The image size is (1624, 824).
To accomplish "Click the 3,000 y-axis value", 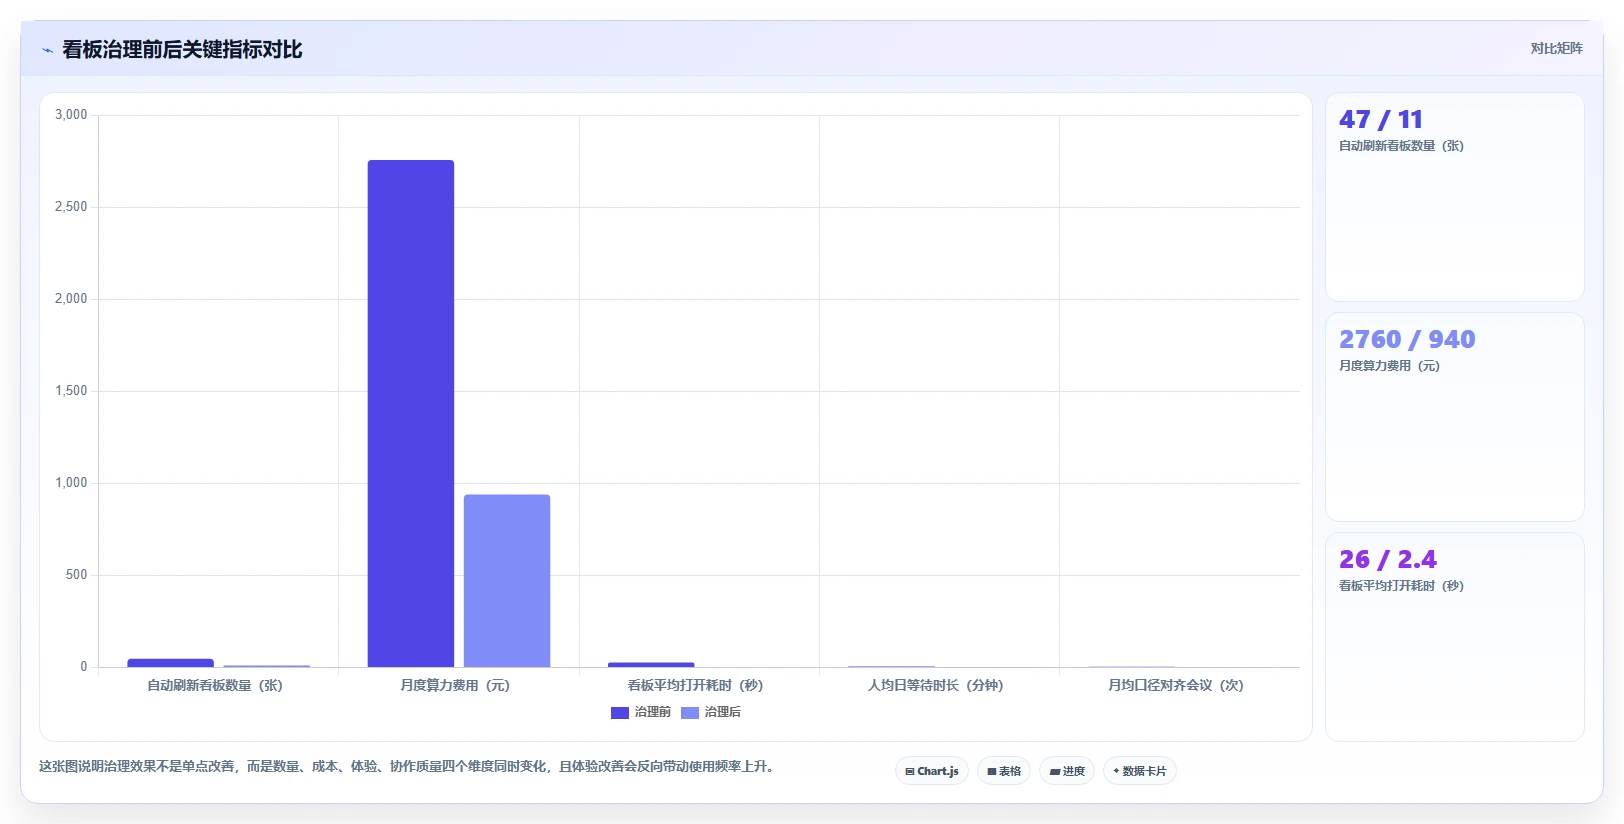I will (x=71, y=115).
